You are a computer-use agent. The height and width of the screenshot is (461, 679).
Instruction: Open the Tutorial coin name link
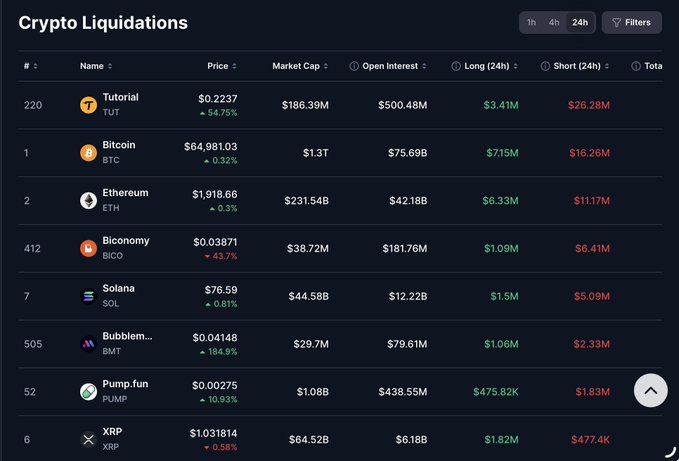click(x=120, y=97)
